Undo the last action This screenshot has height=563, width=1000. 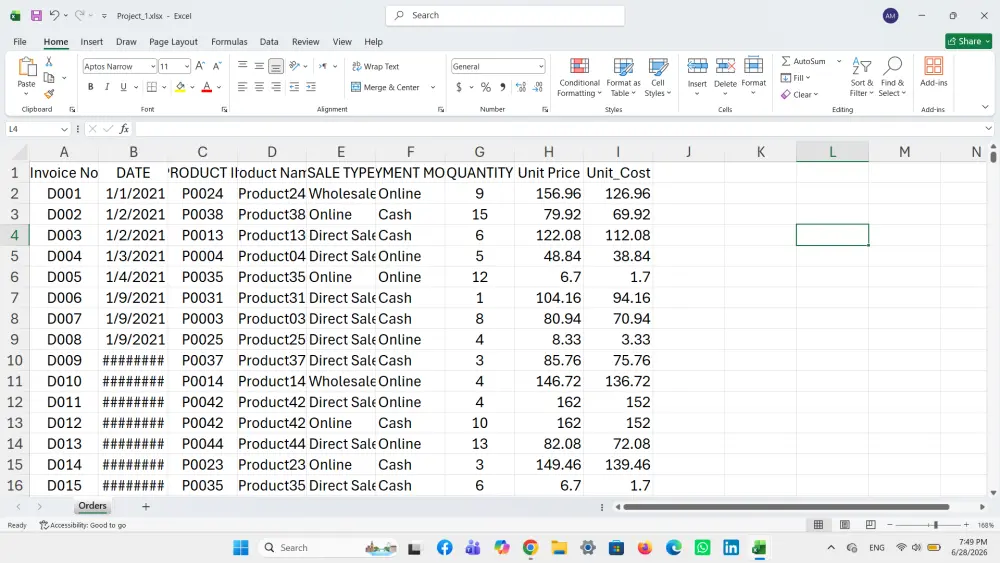(54, 15)
